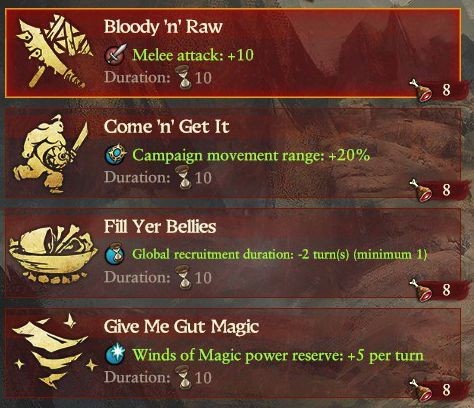Click the Bloody 'n' Raw cleaver icon

click(x=55, y=51)
